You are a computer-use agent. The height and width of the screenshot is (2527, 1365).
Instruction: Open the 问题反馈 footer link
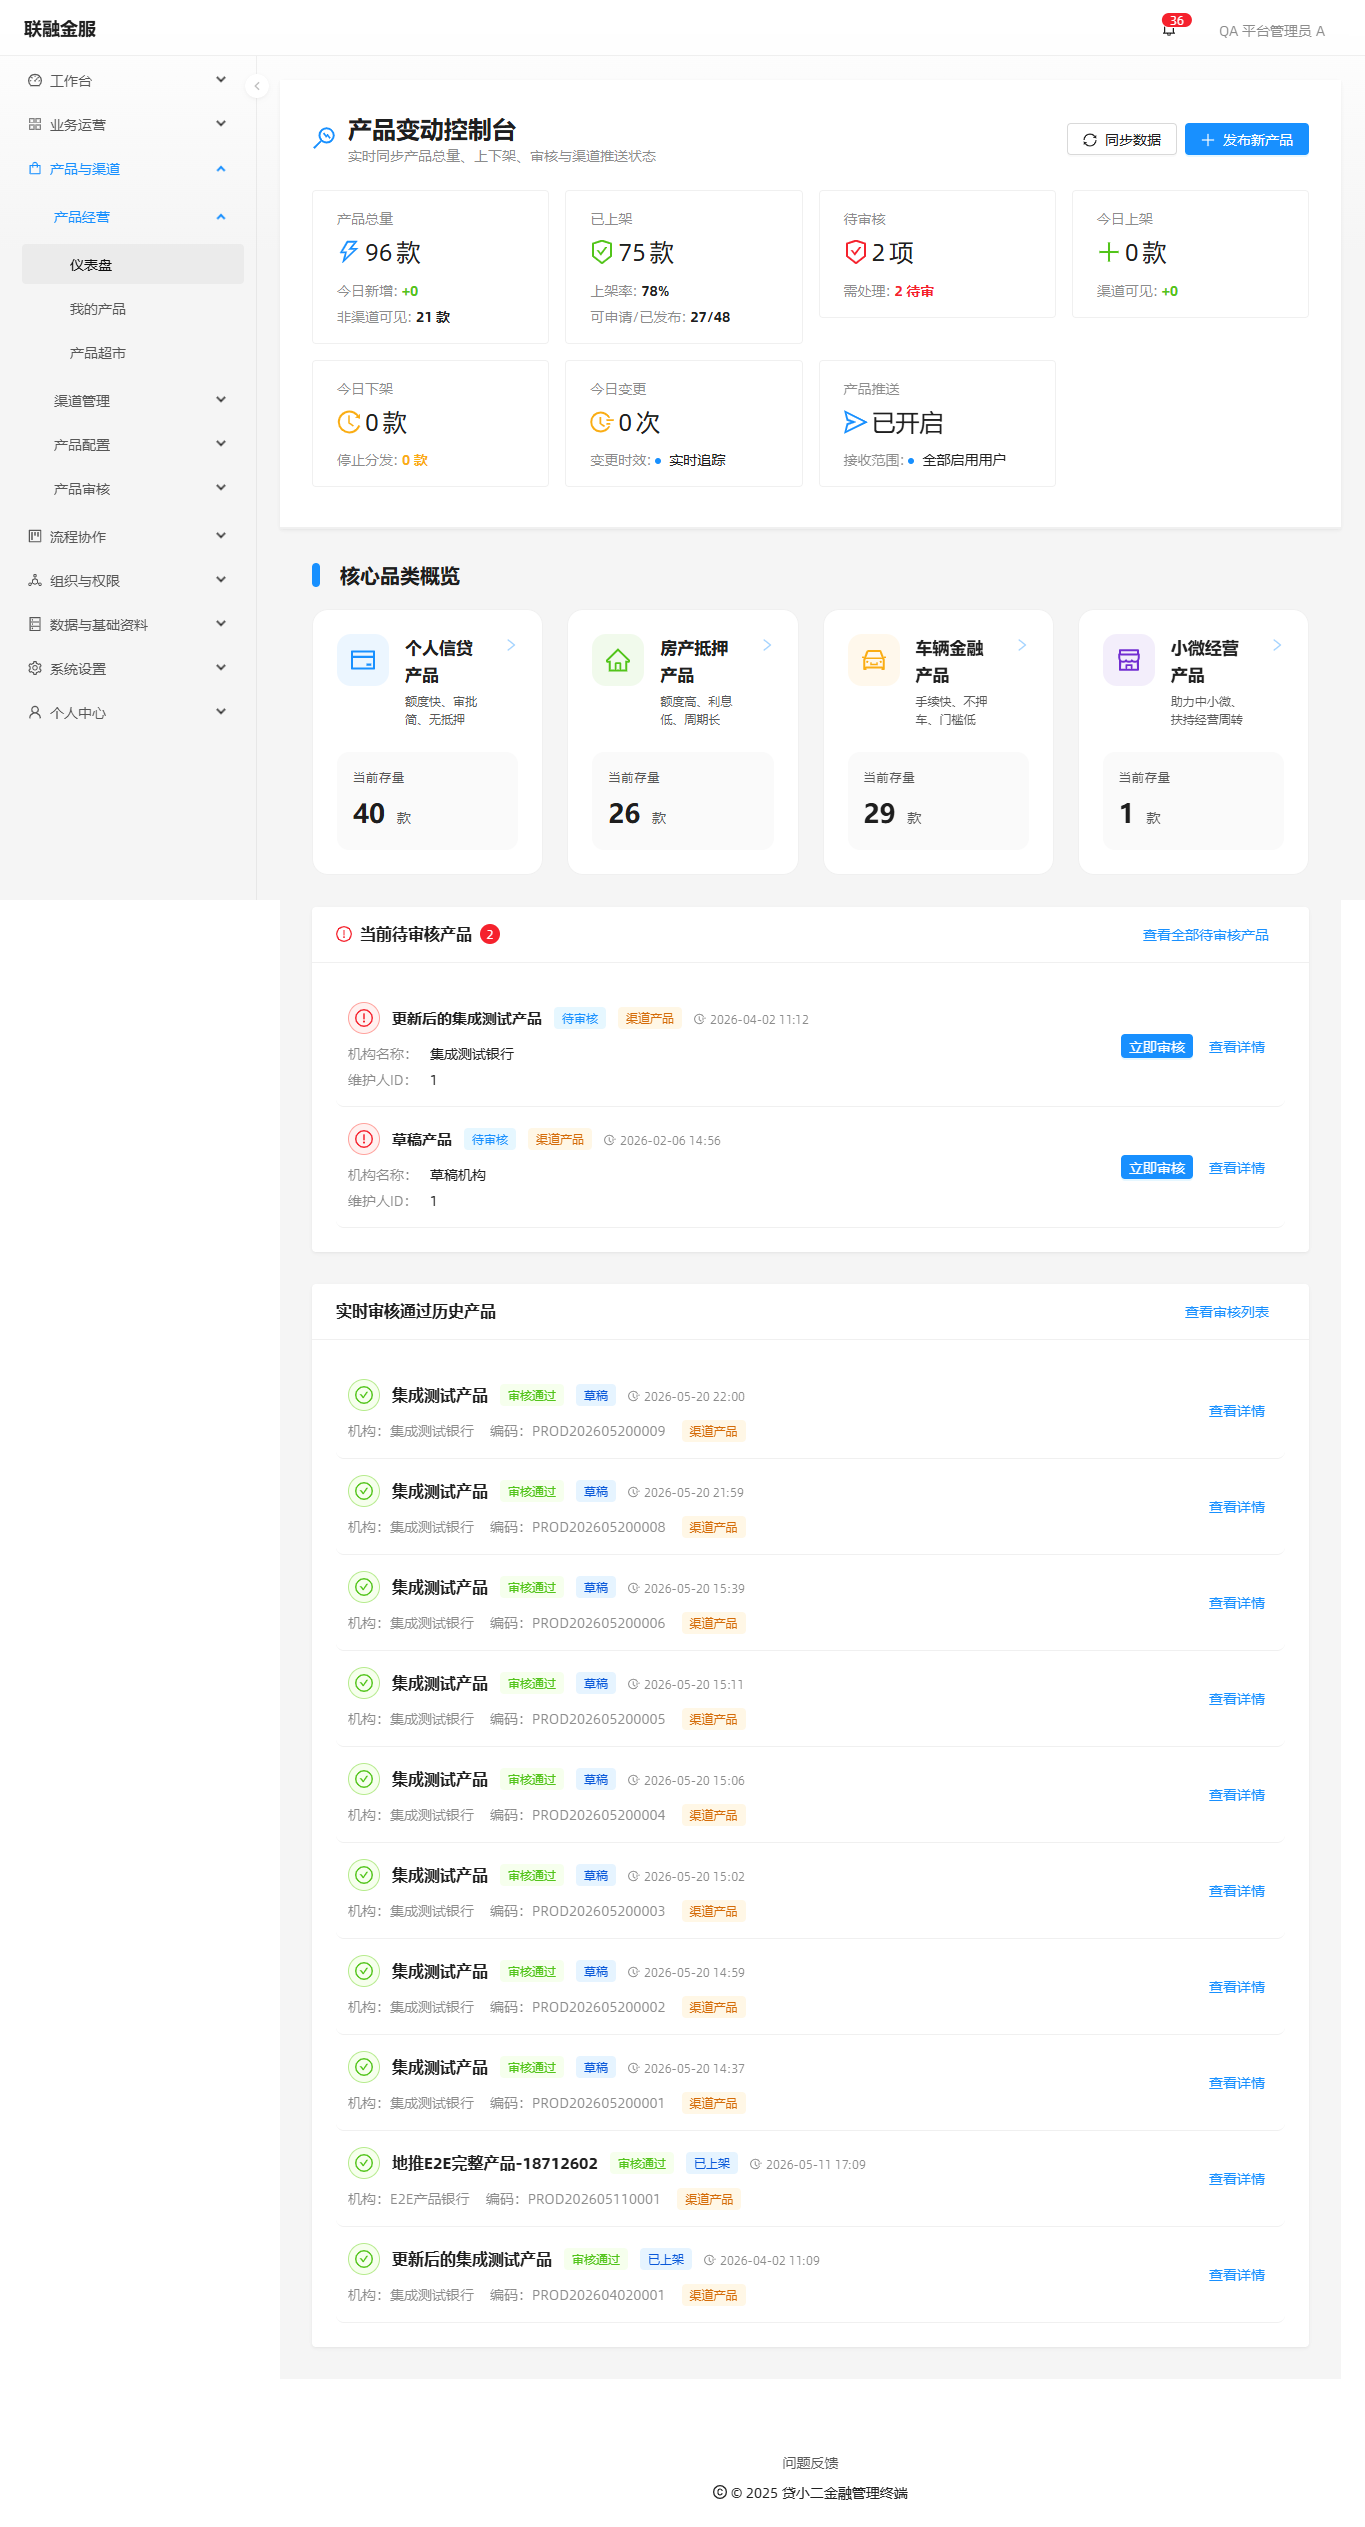810,2463
